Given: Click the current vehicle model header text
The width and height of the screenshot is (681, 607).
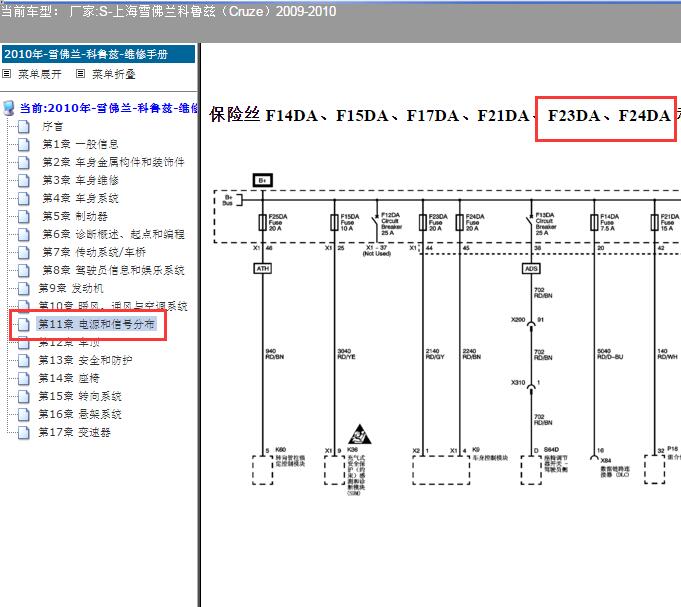Looking at the screenshot, I should 169,11.
